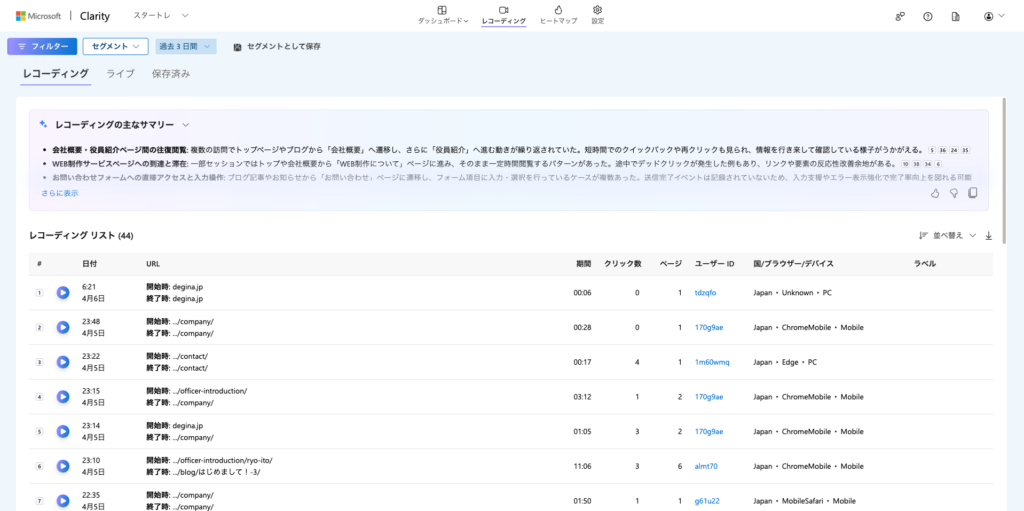Collapse the レコーディングの主なサマリー section
Screen dimensions: 1024x511
coord(186,125)
